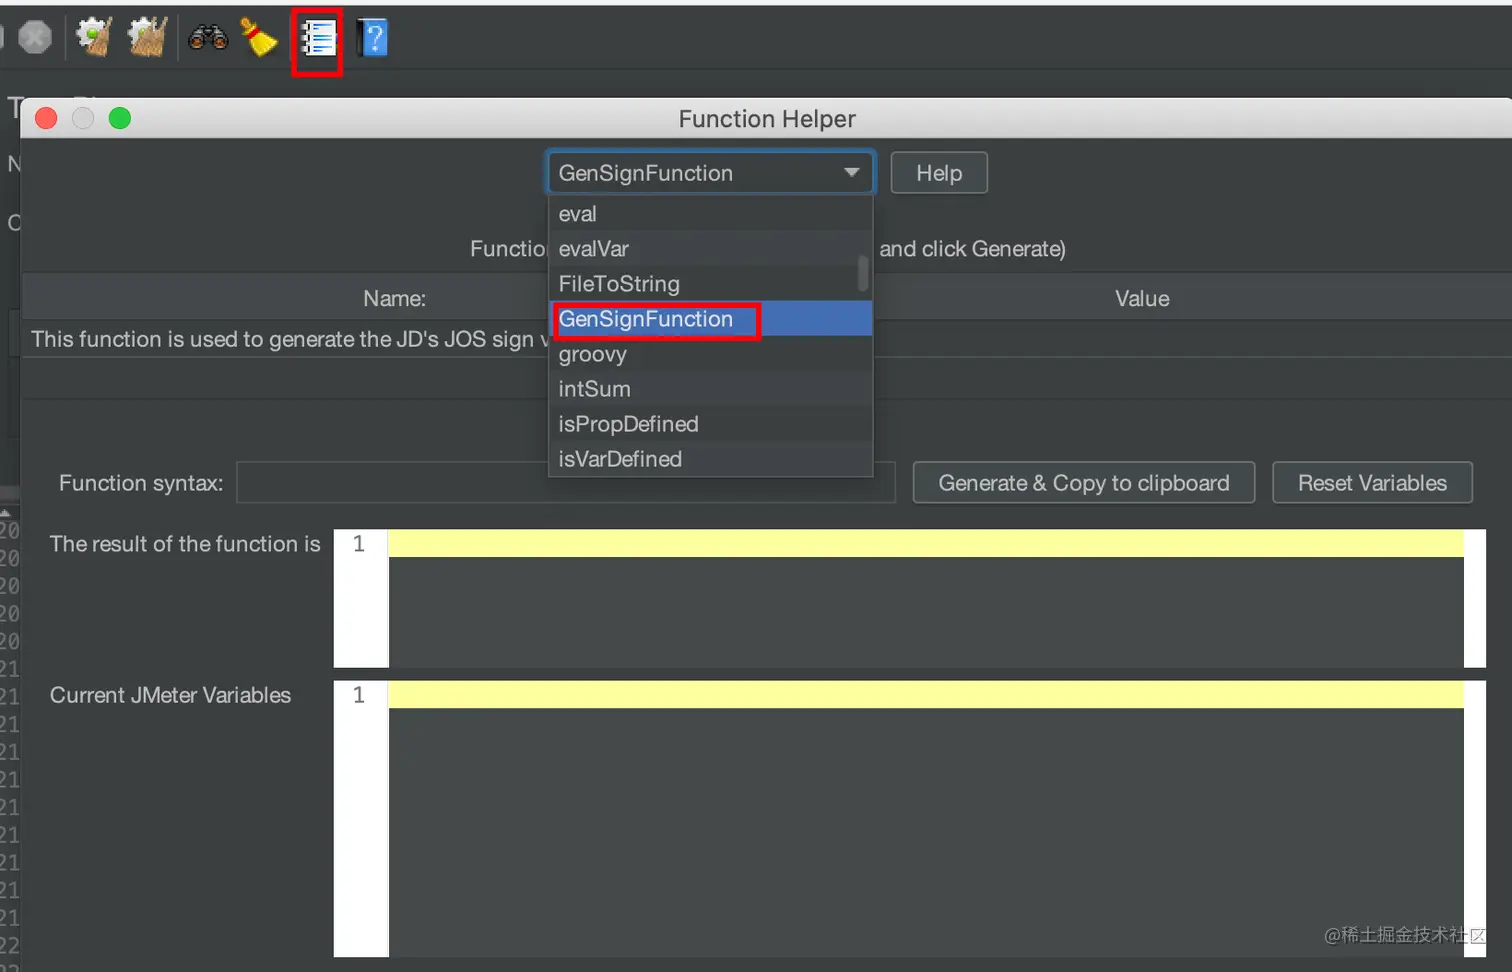Close the Function Helper window

46,118
